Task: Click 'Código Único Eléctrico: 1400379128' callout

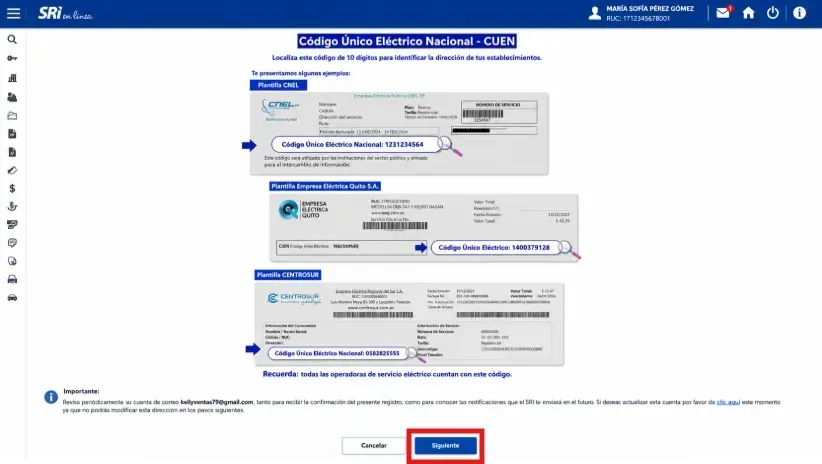Action: (495, 247)
